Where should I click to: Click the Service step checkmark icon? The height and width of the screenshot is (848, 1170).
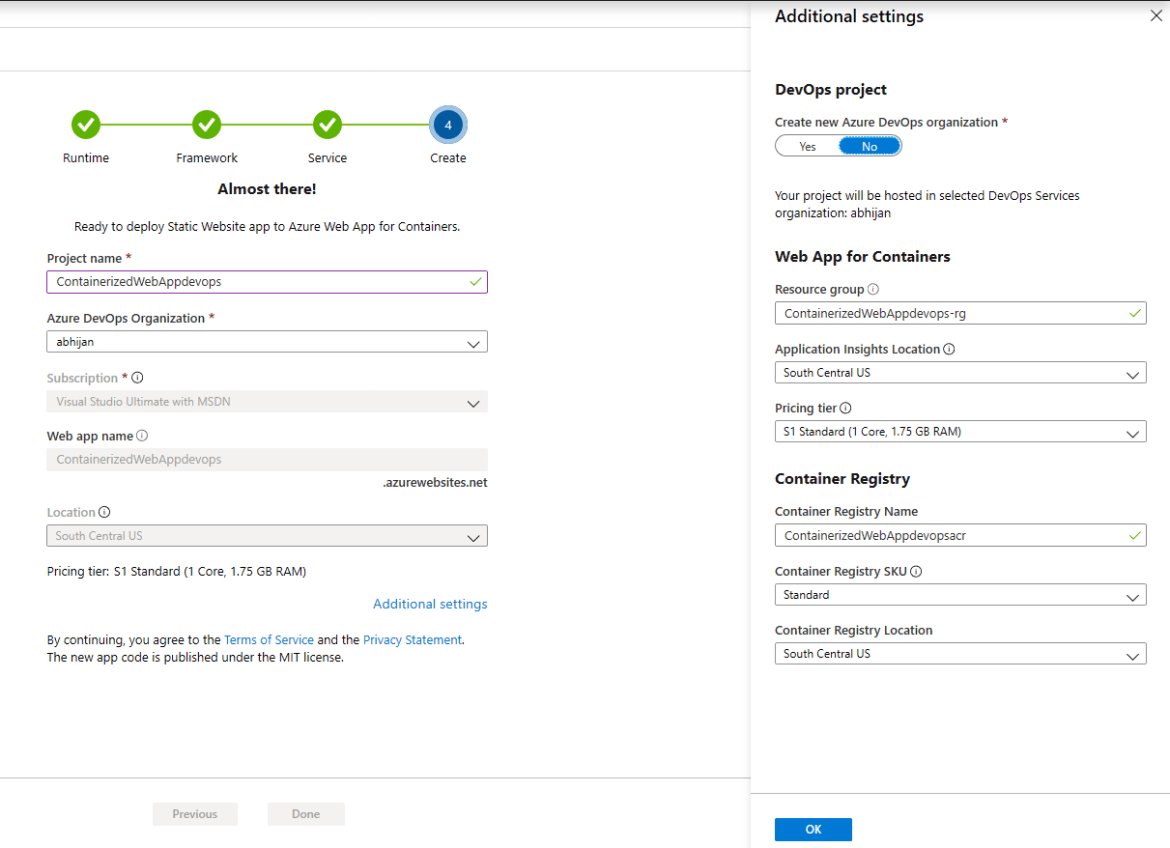coord(327,125)
